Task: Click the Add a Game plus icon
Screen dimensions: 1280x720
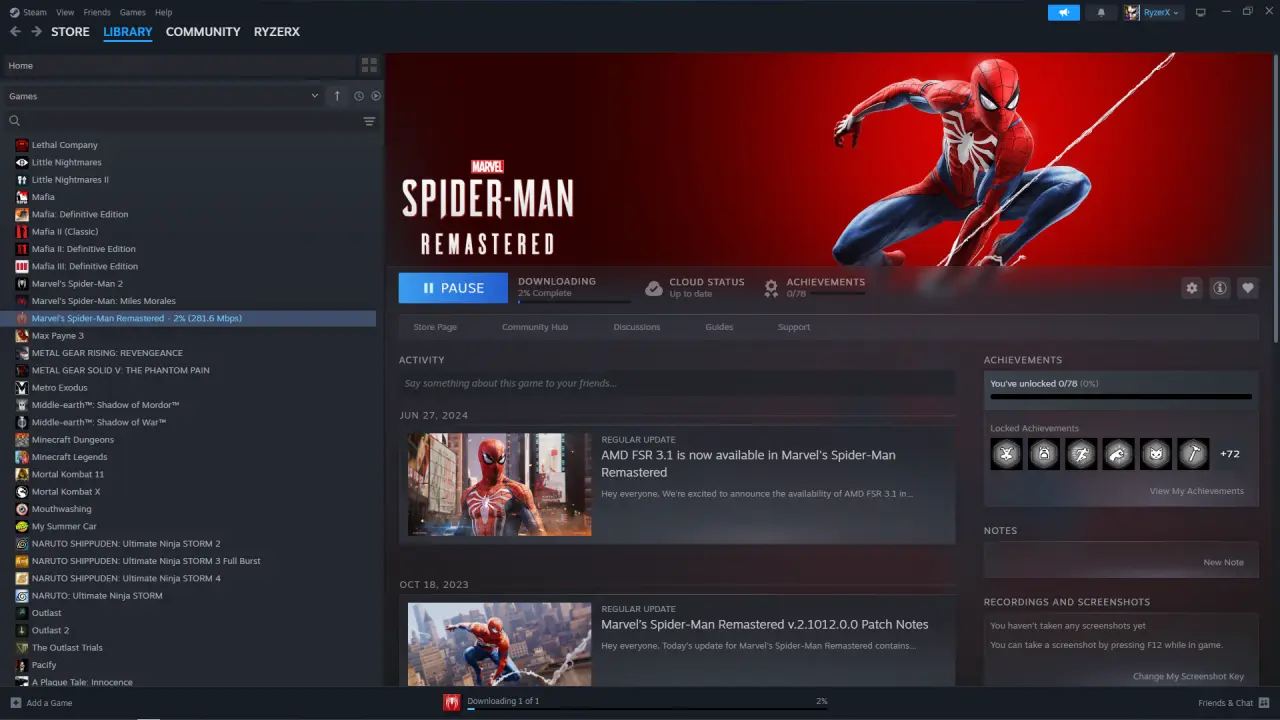Action: point(15,703)
